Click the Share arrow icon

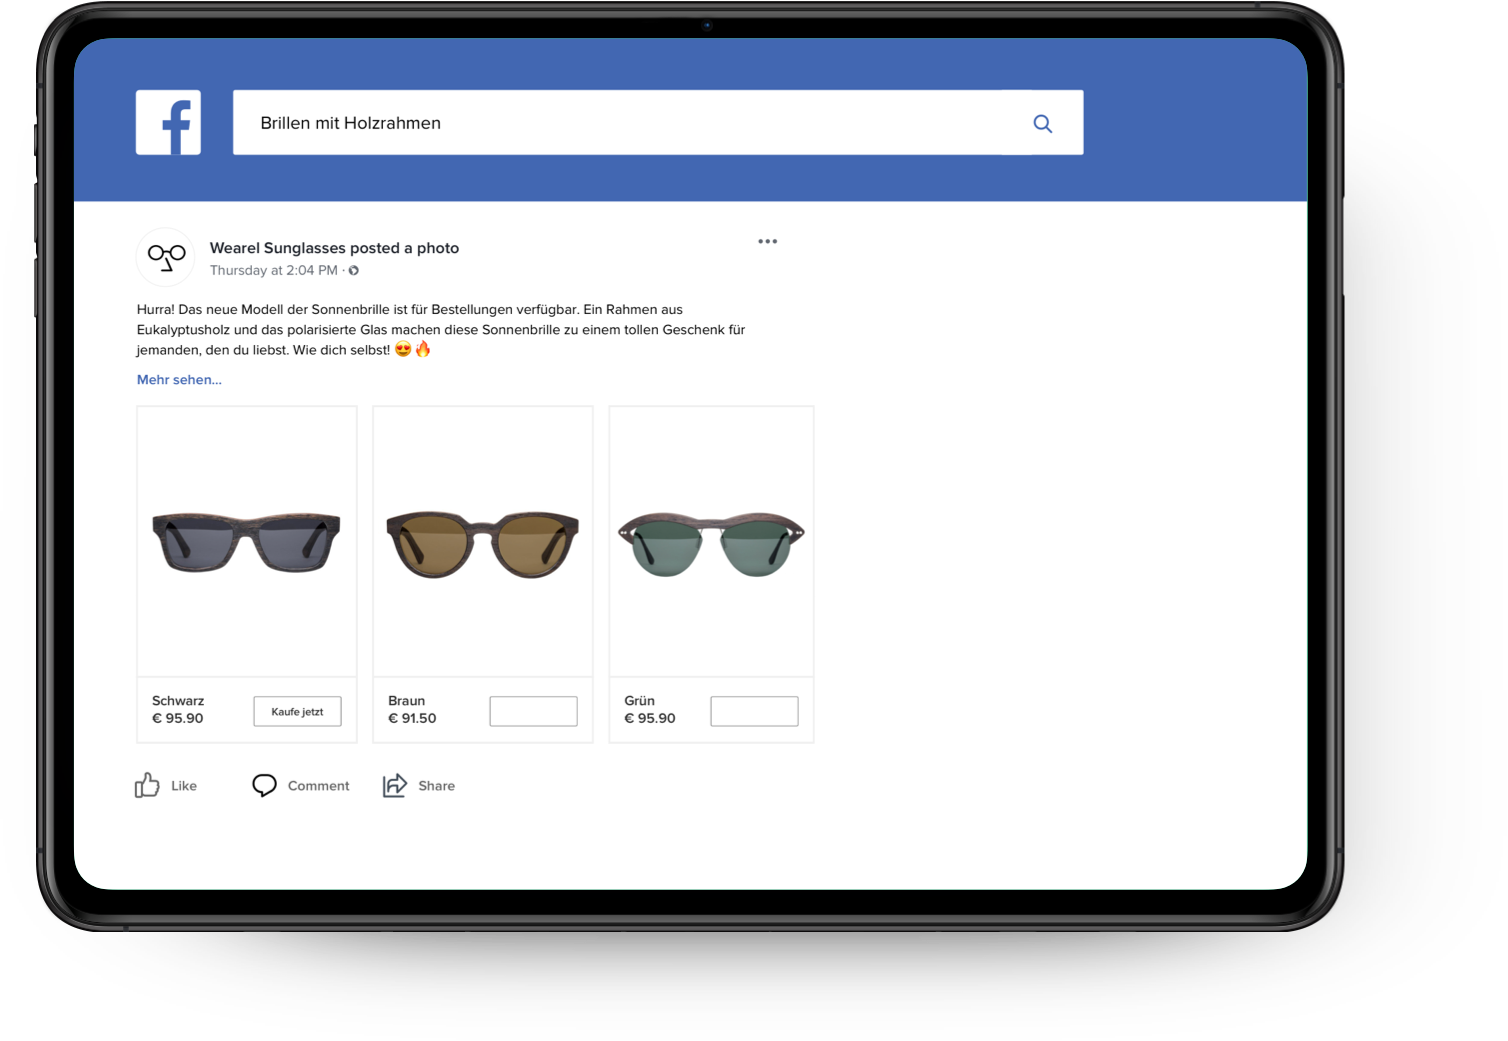pyautogui.click(x=395, y=785)
